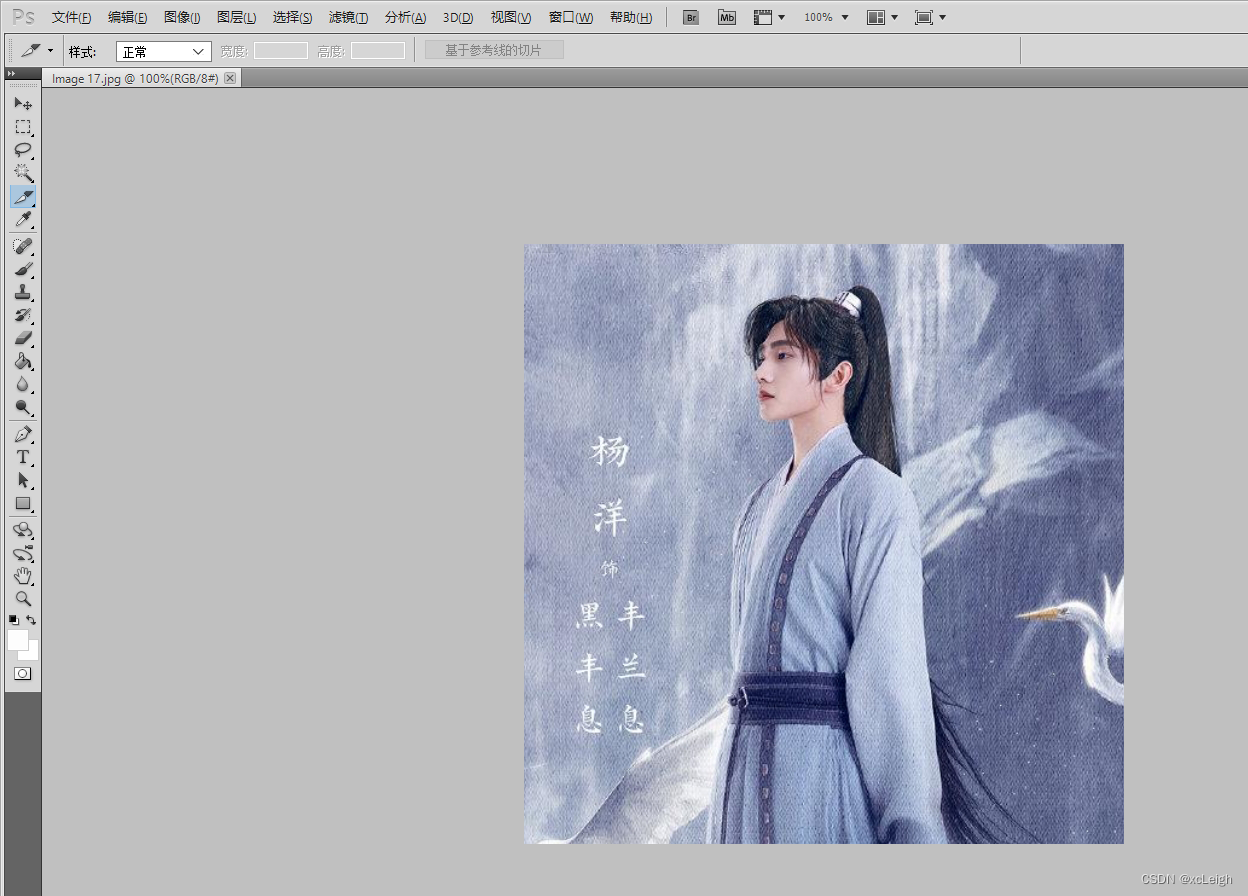Open the background color swatch

click(33, 653)
